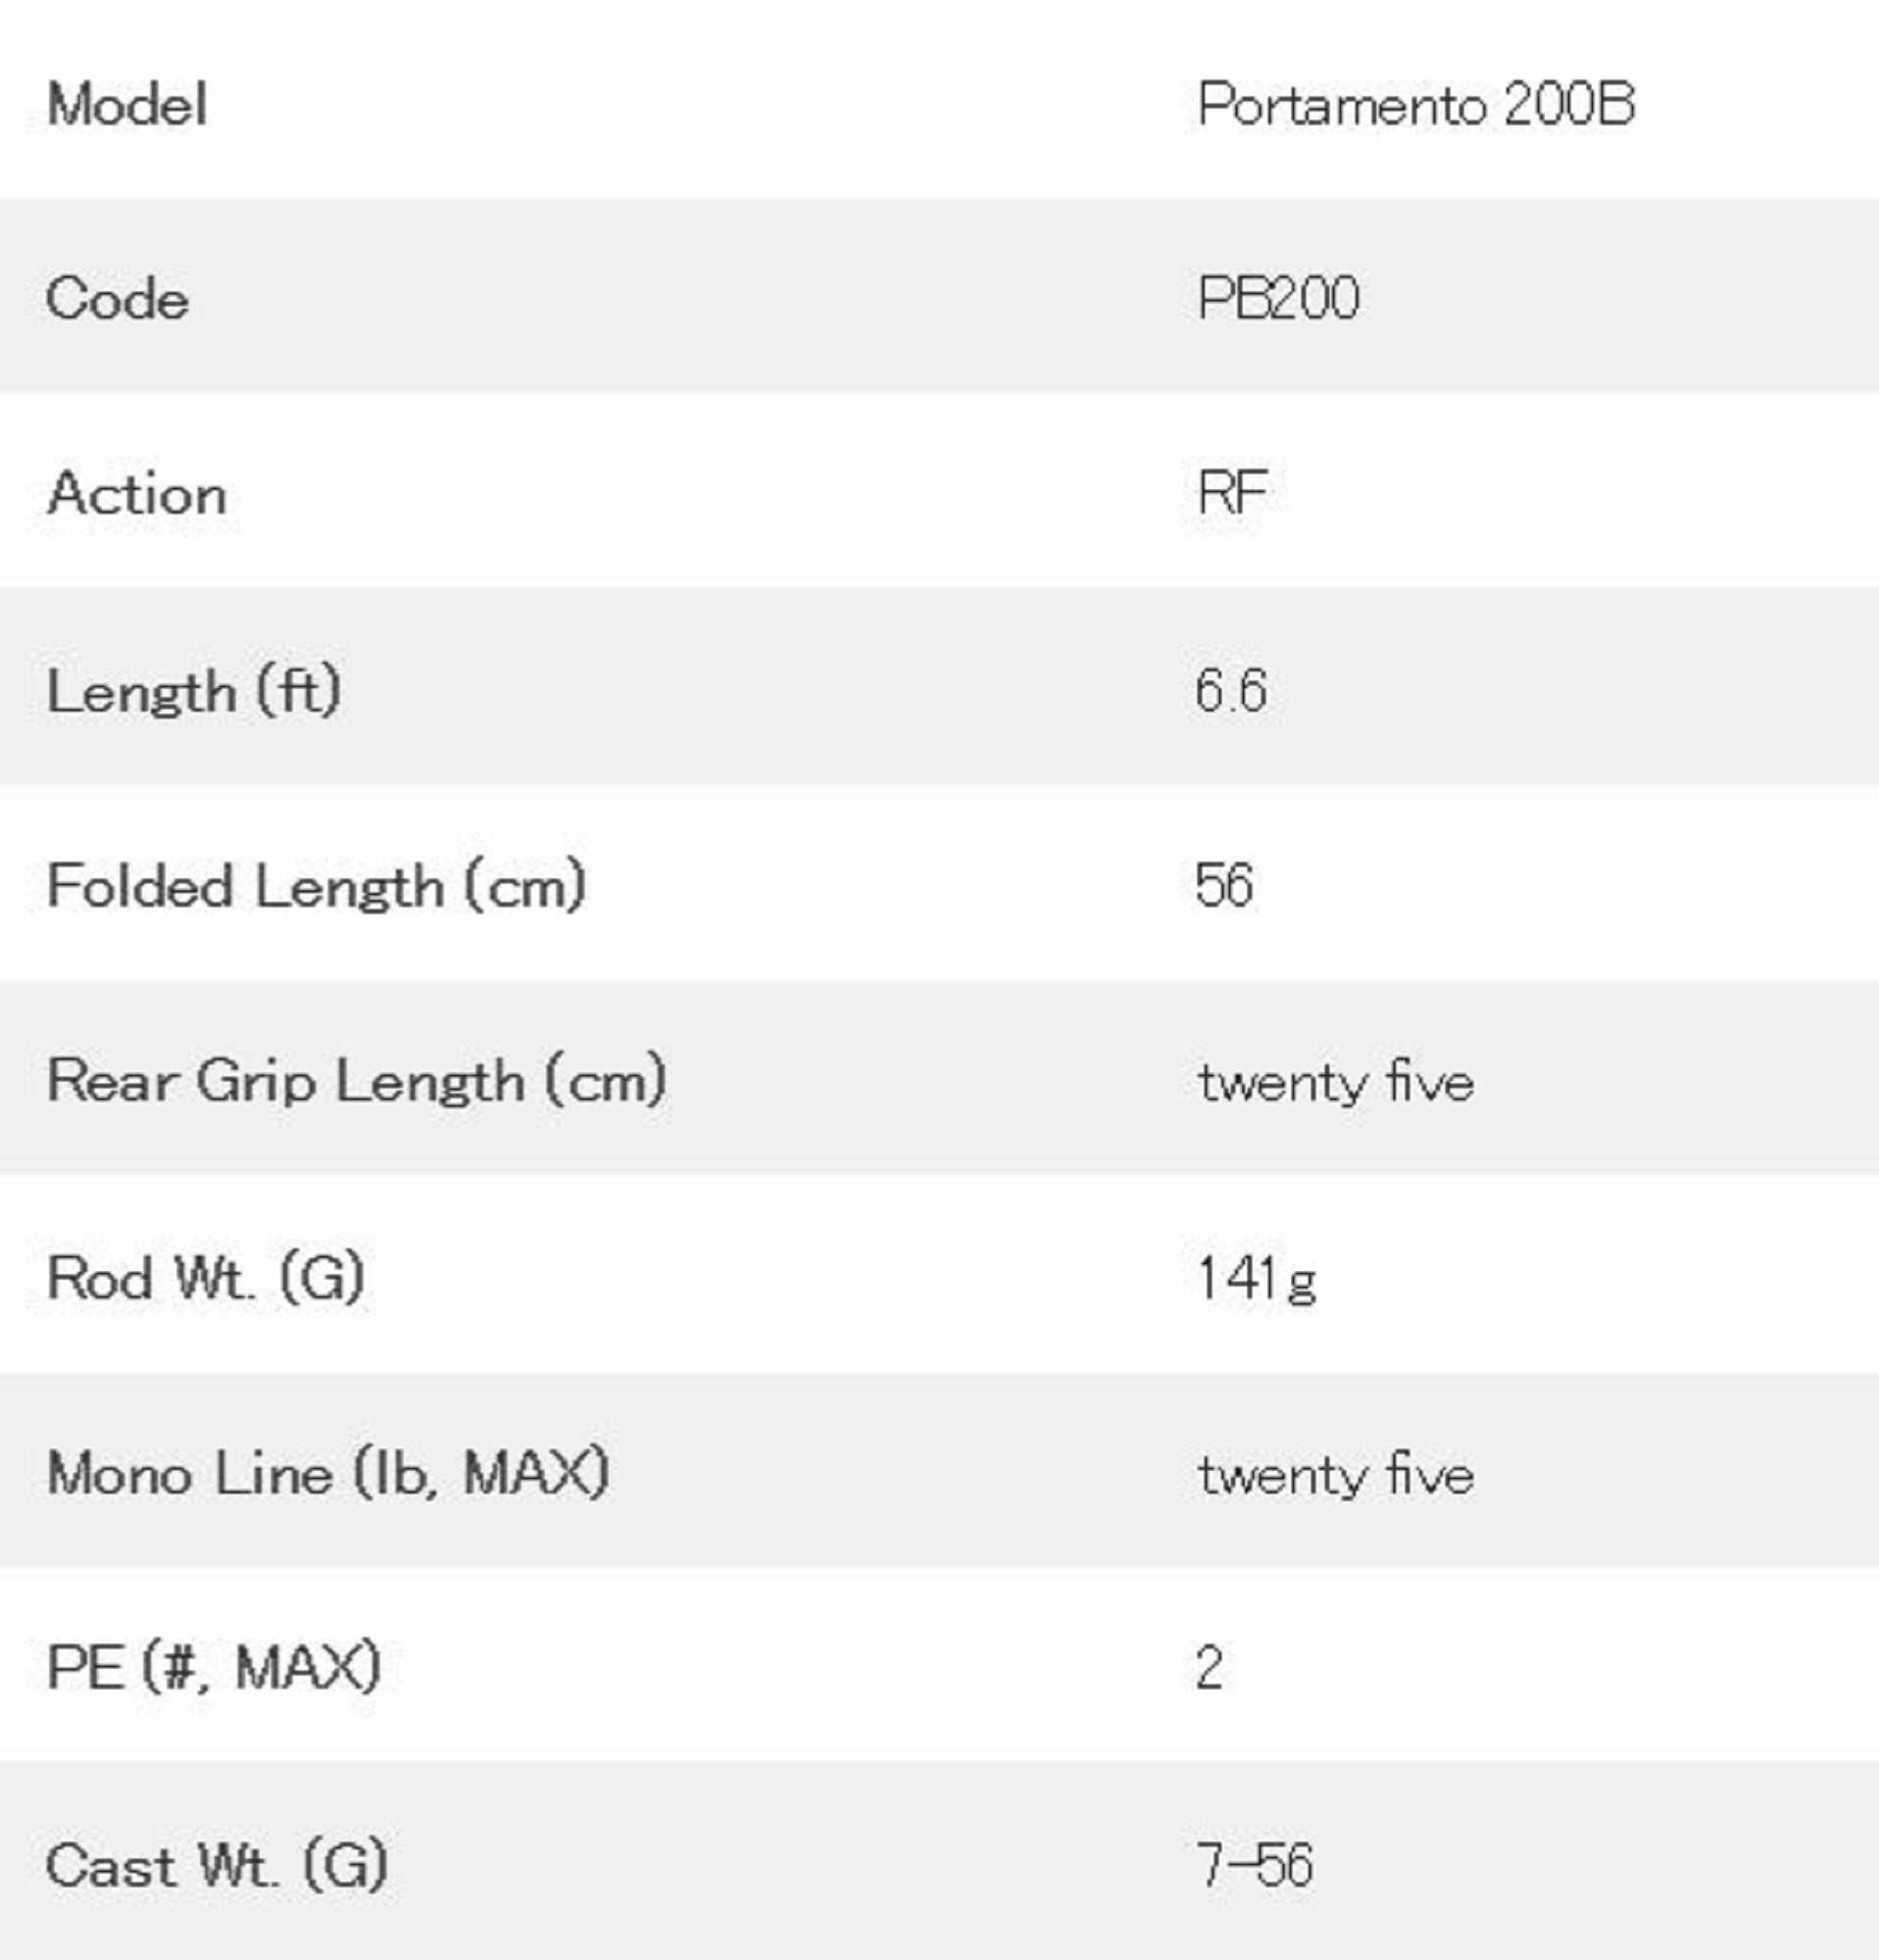
Task: Click the Folded Length (cm) label
Action: coord(316,886)
